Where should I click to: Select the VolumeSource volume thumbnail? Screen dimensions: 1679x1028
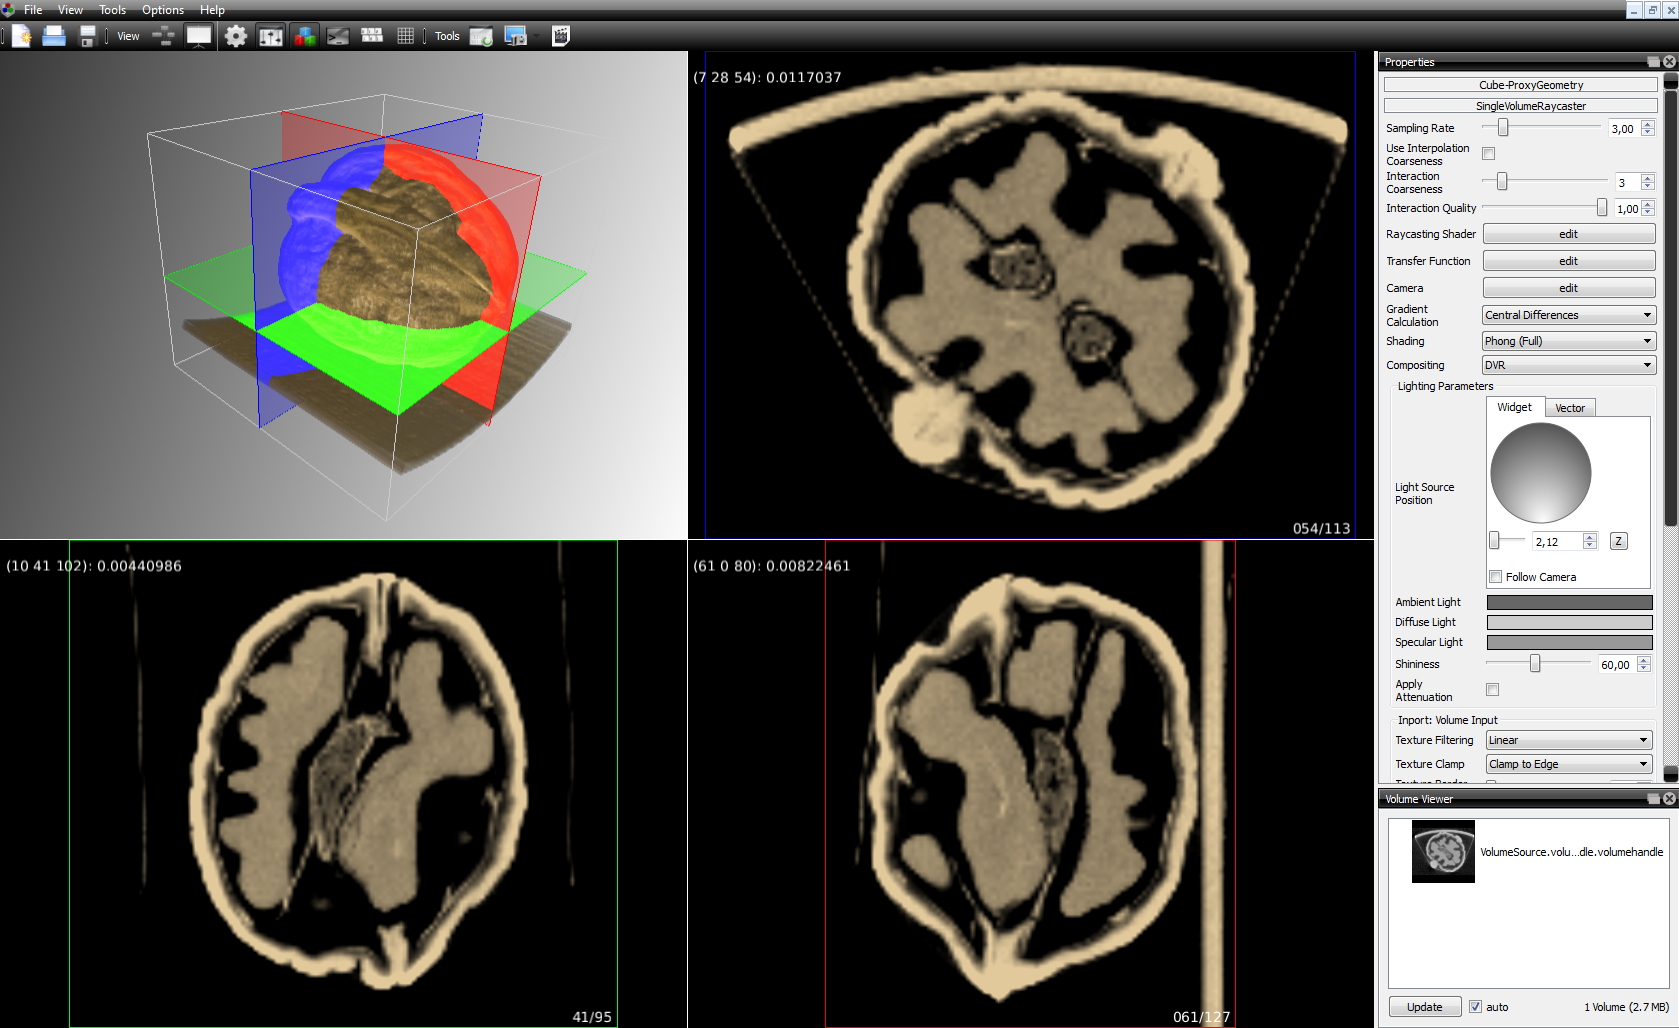coord(1443,852)
